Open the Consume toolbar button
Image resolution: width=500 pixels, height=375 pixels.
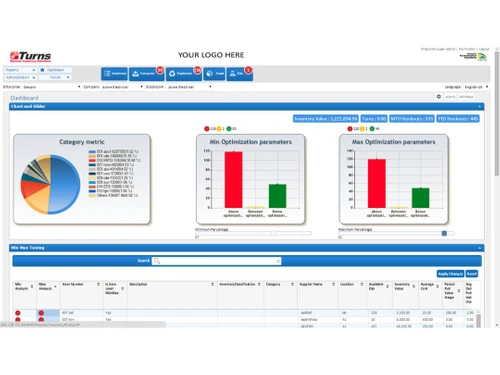tap(146, 74)
